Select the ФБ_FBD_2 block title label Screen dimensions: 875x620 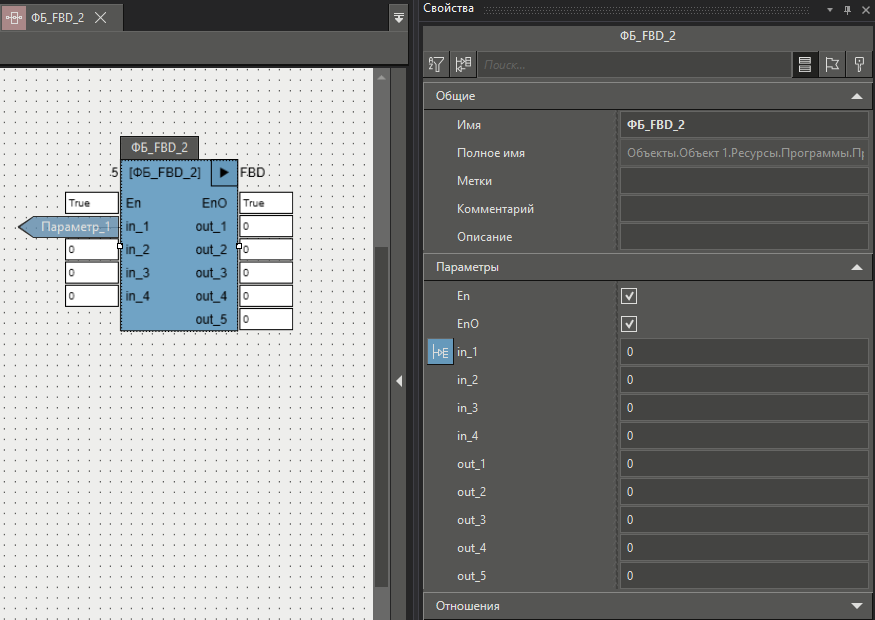point(160,148)
